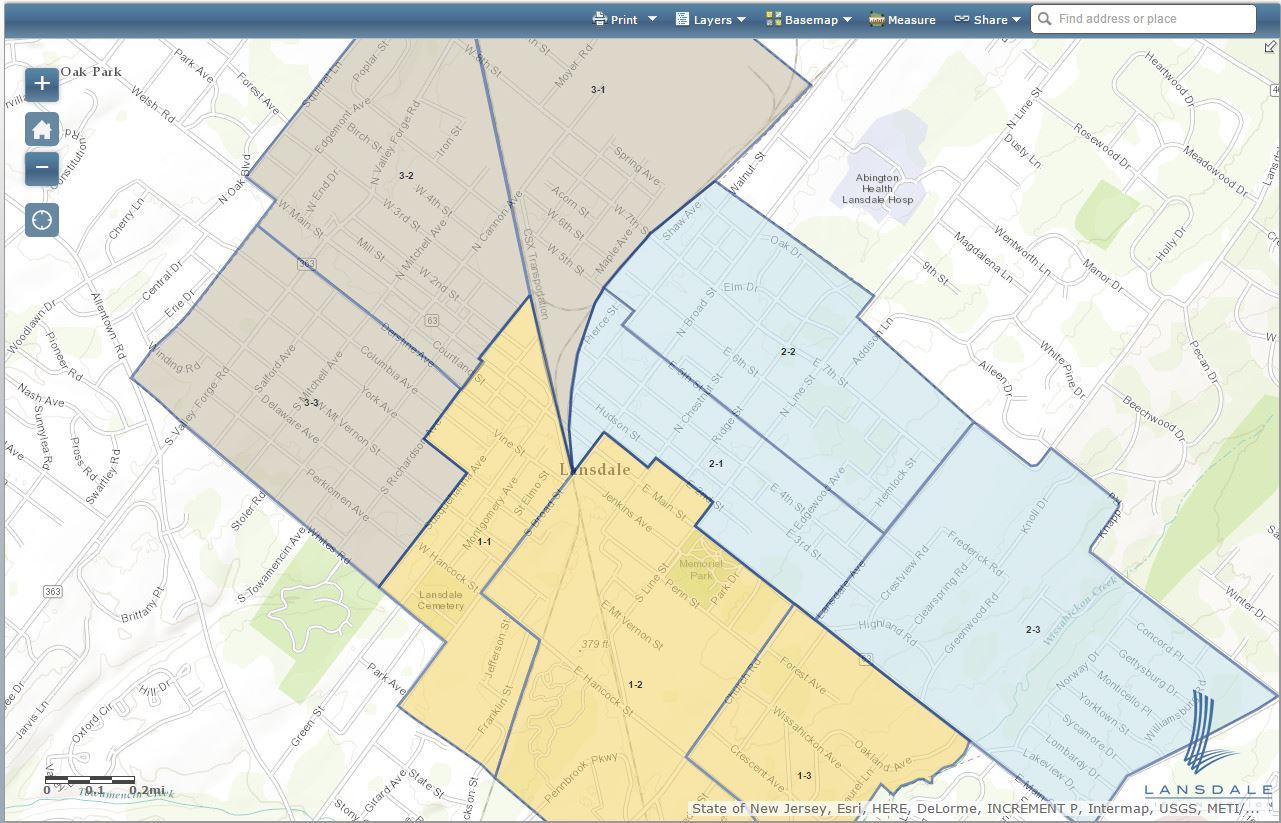Viewport: 1281px width, 823px height.
Task: Open the Layers dropdown
Action: (x=739, y=18)
